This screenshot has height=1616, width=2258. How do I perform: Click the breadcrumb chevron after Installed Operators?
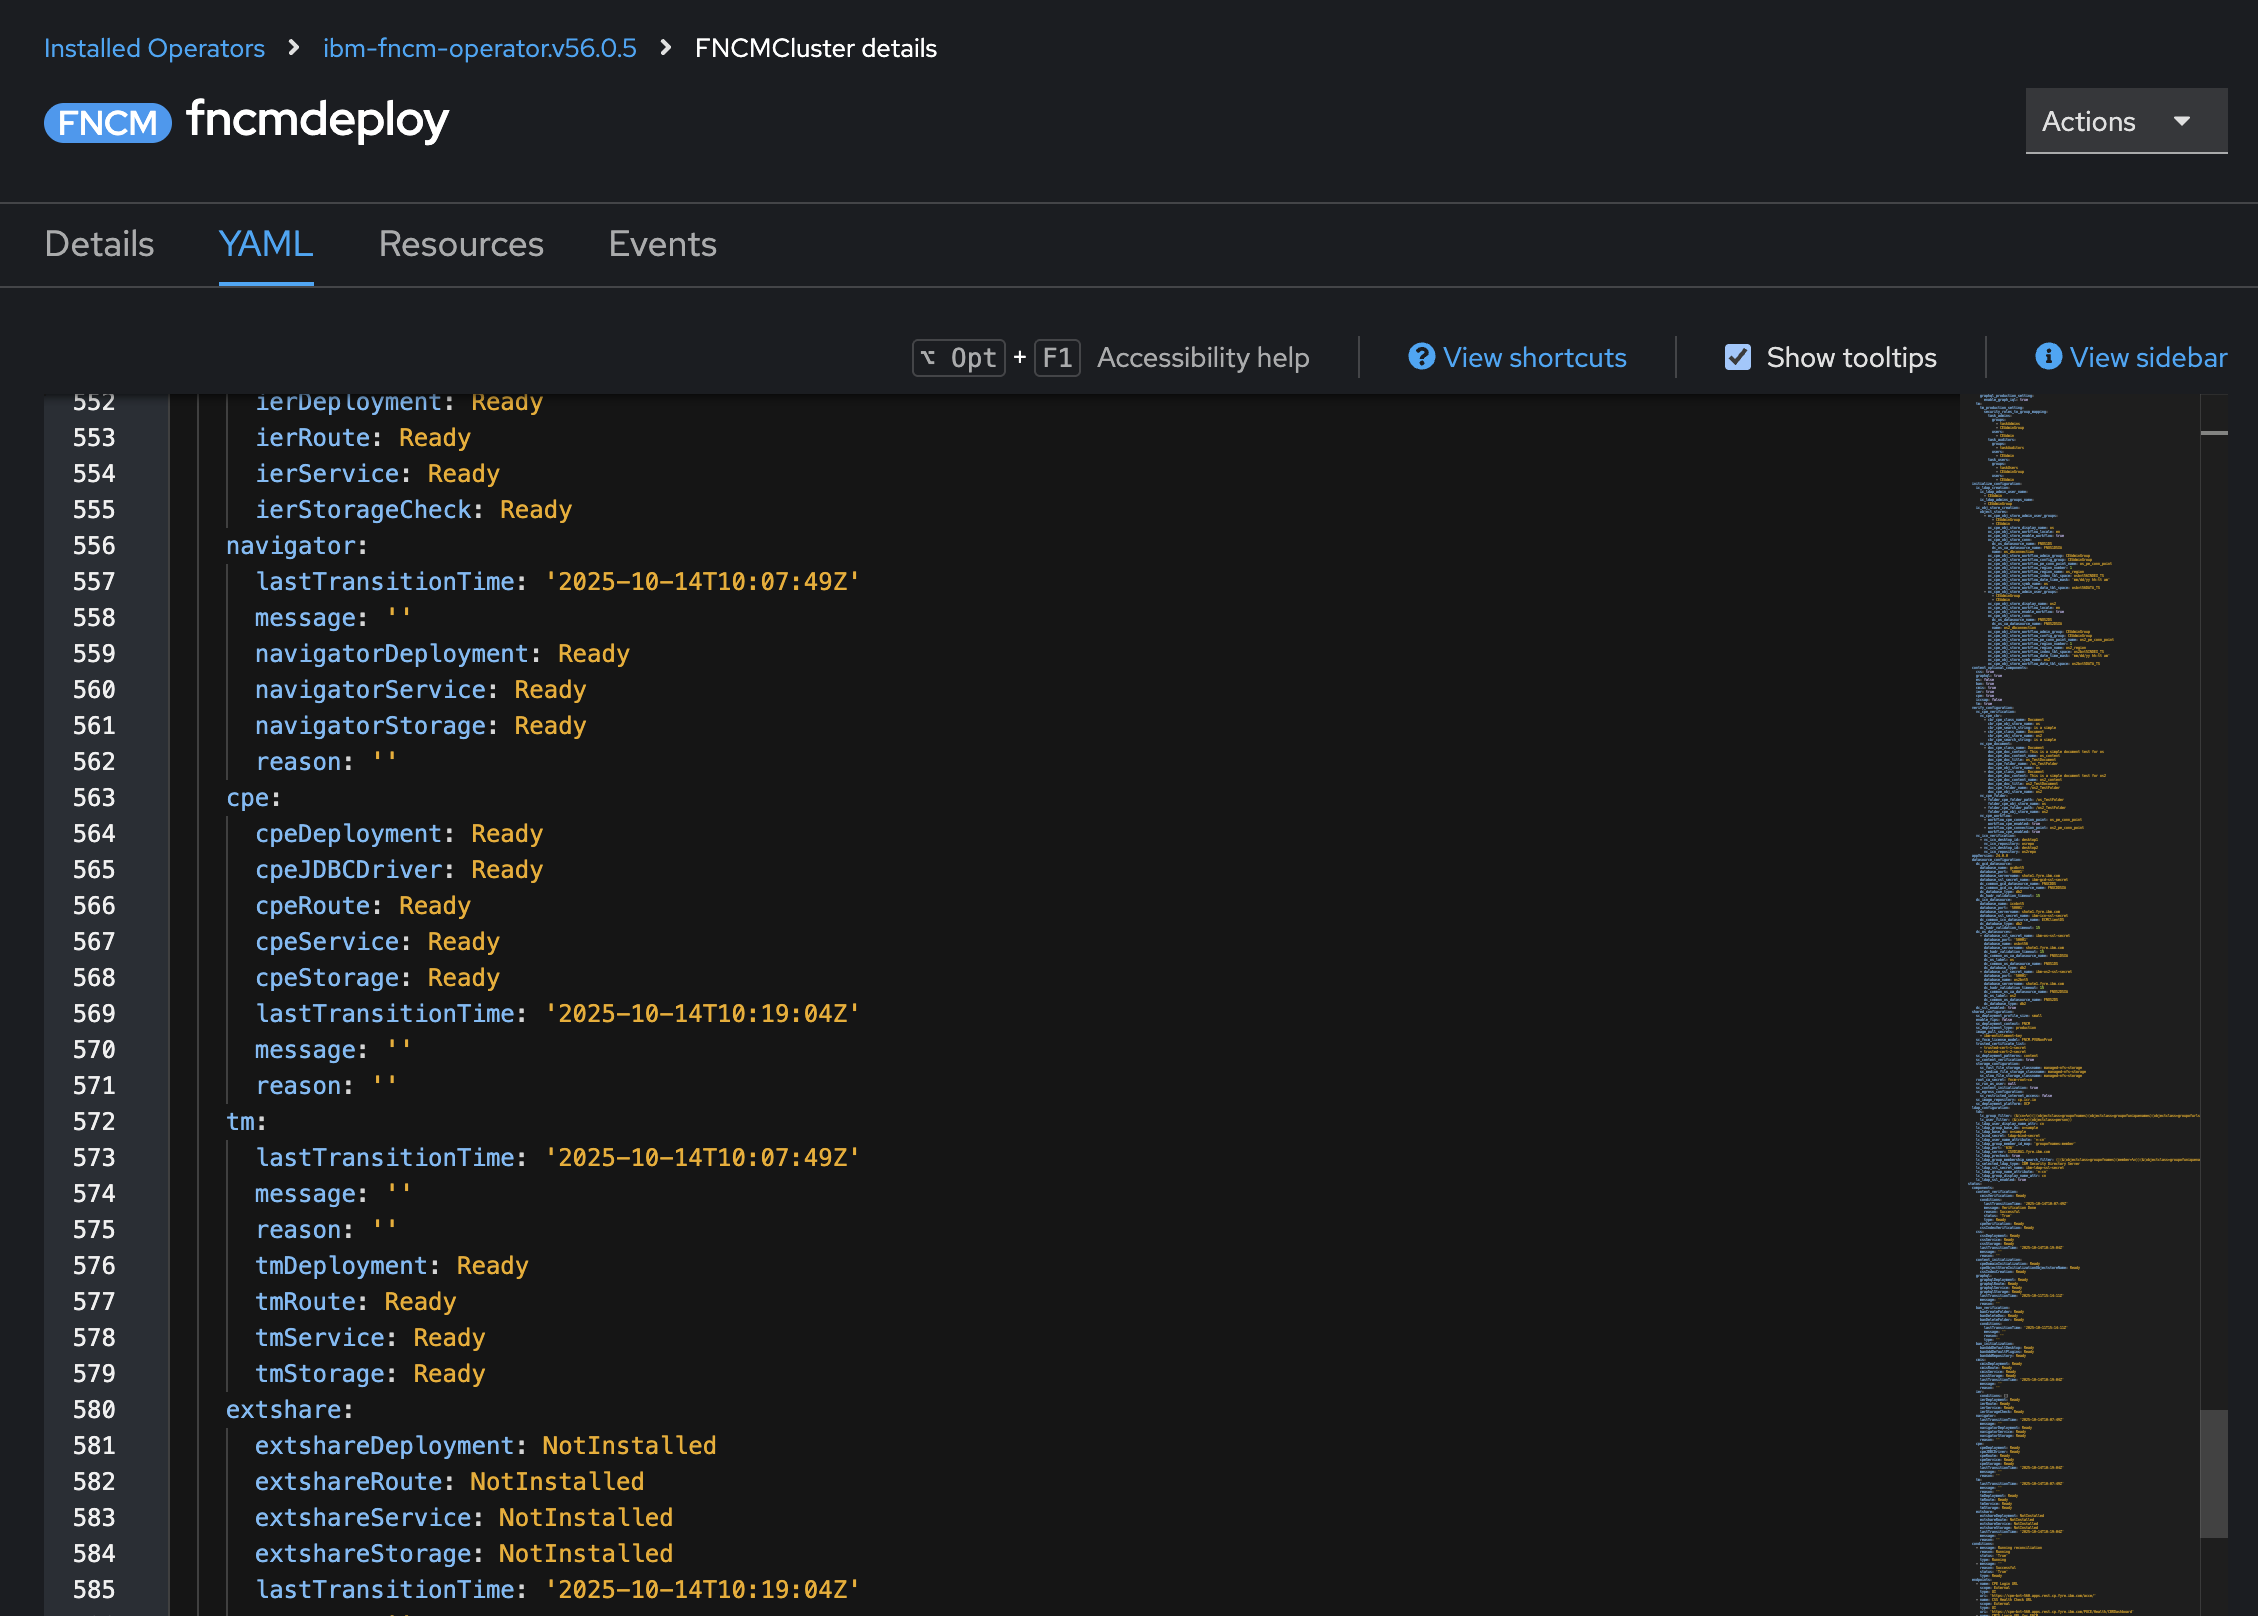(x=292, y=47)
